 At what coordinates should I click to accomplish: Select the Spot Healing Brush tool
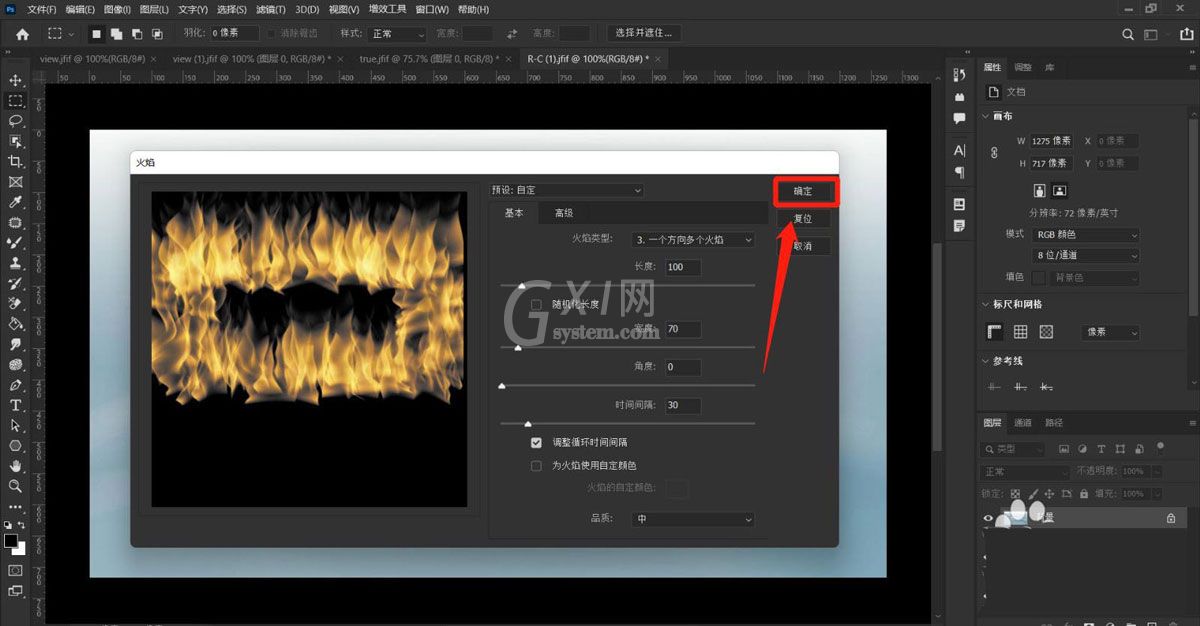(x=15, y=223)
